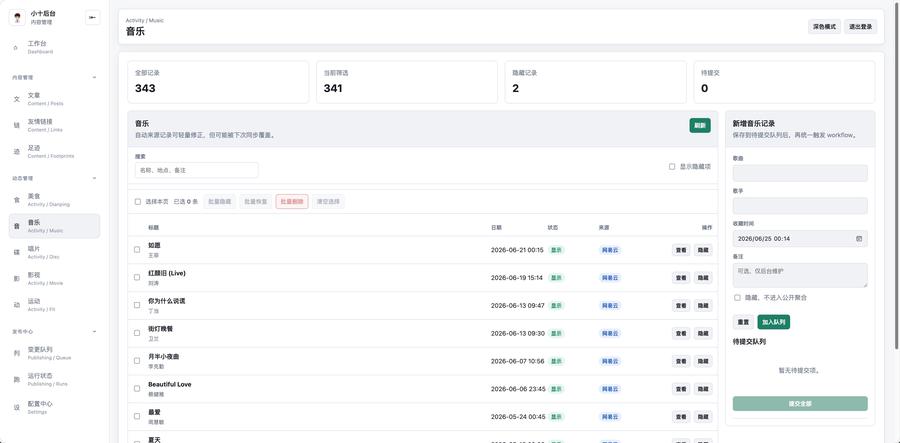
Task: Toggle the 显示隐藏项 checkbox
Action: (x=672, y=166)
